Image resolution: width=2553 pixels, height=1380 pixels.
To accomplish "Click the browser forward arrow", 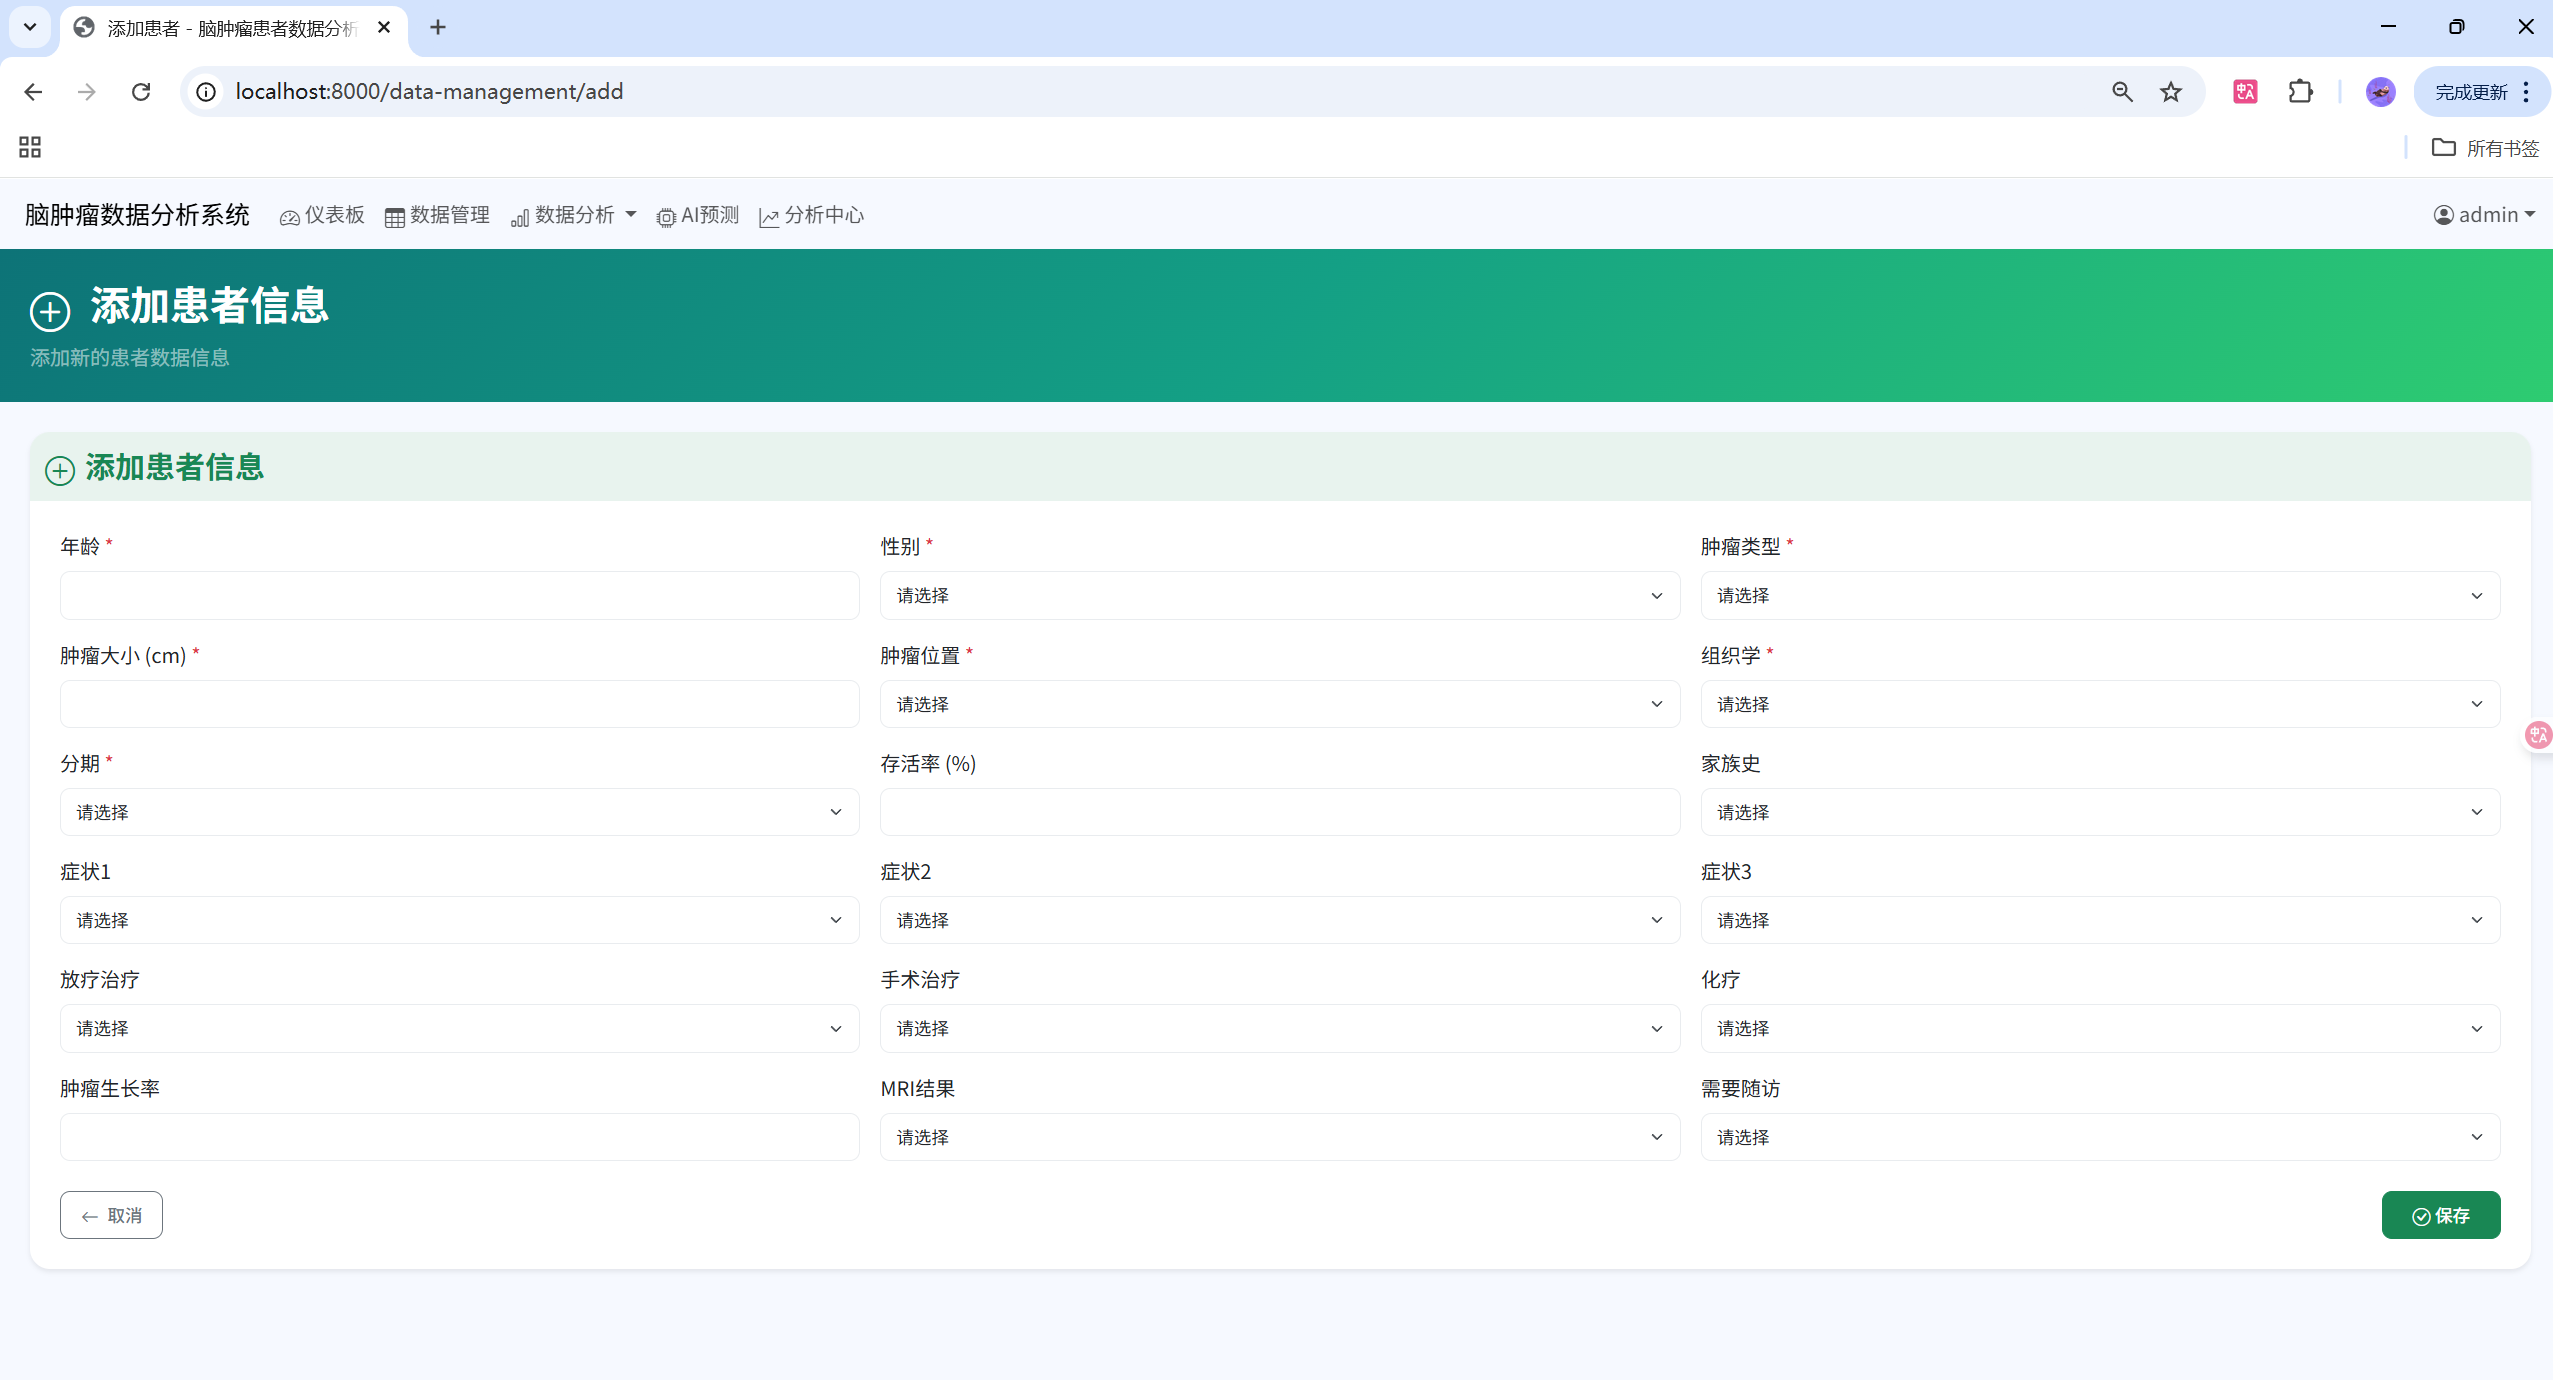I will 87,92.
